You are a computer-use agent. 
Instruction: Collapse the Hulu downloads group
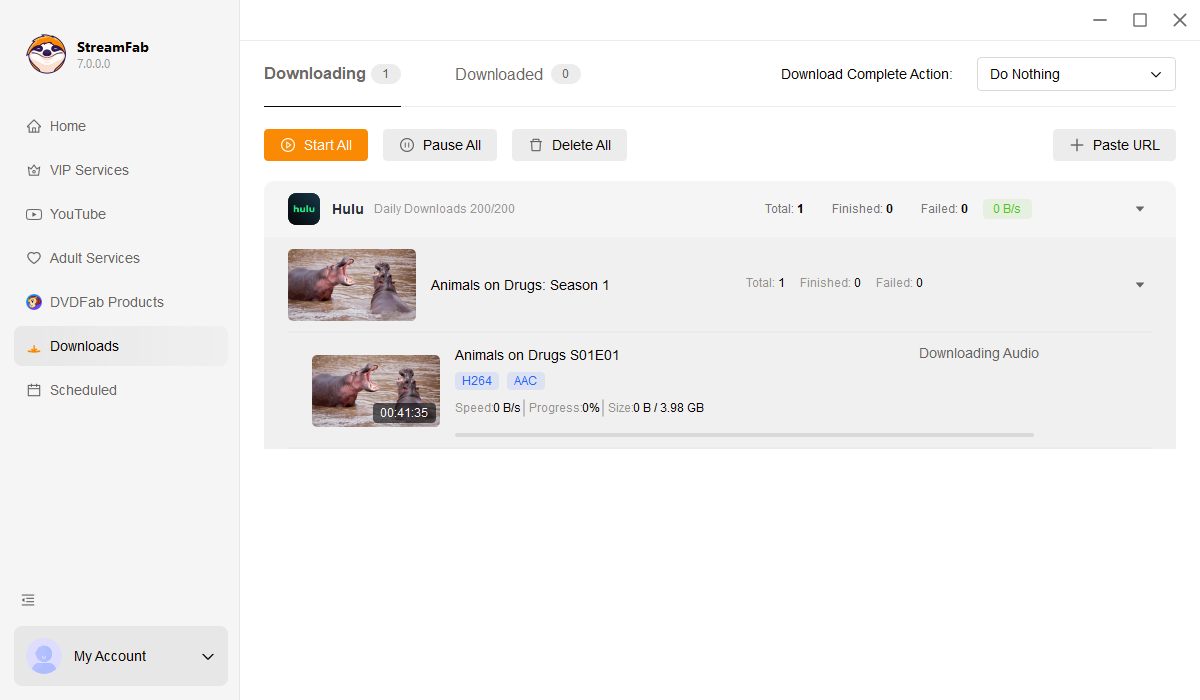pos(1140,209)
